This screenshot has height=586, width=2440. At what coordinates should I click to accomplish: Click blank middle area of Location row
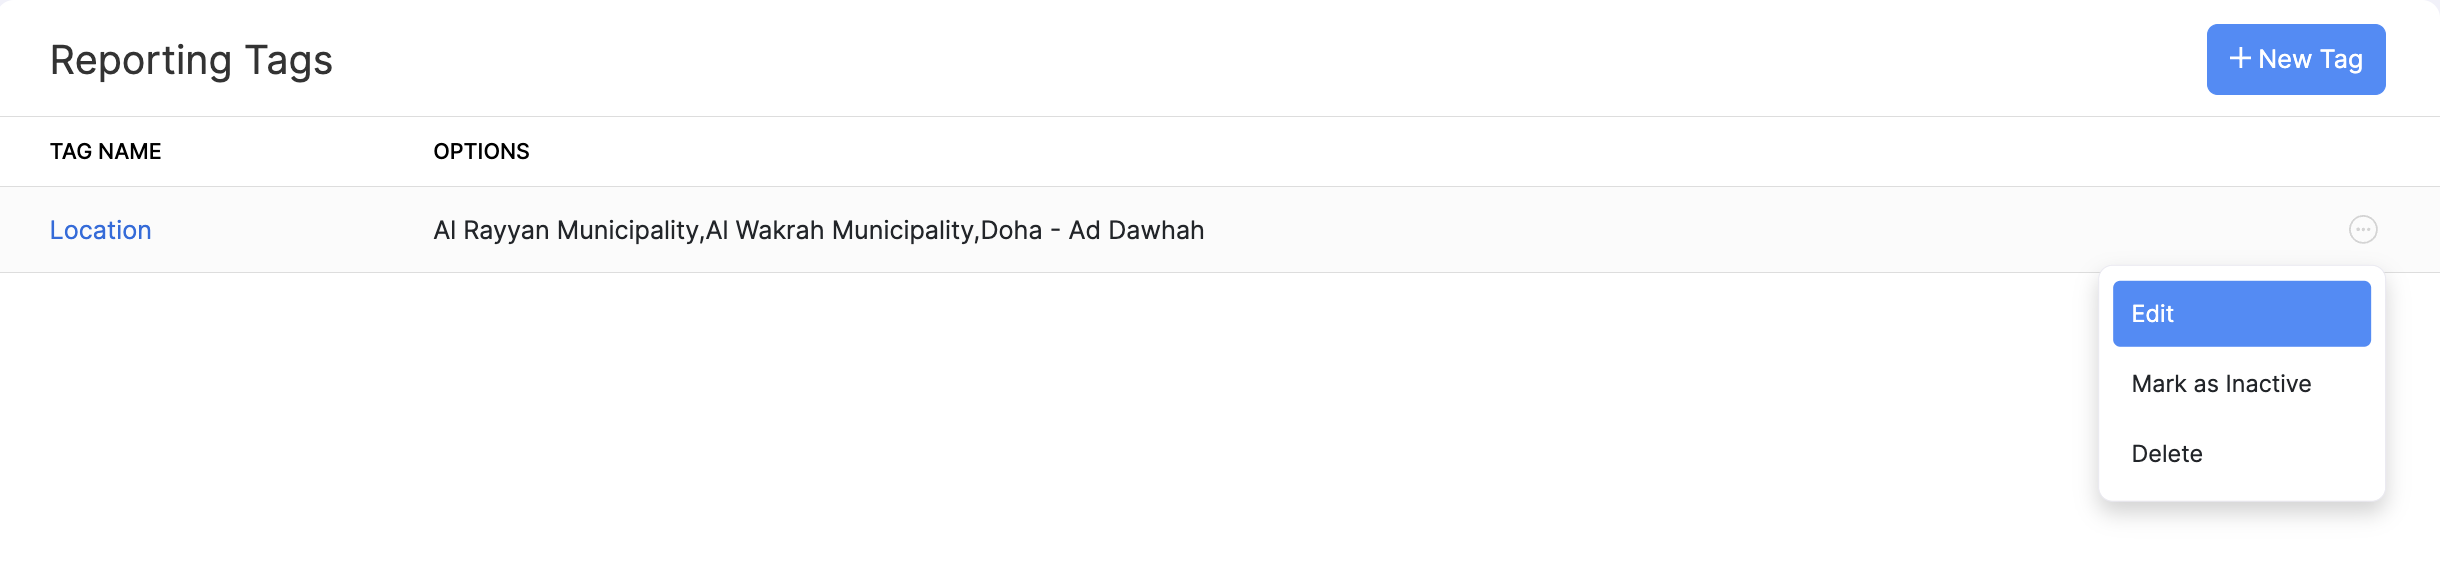[x=1700, y=230]
